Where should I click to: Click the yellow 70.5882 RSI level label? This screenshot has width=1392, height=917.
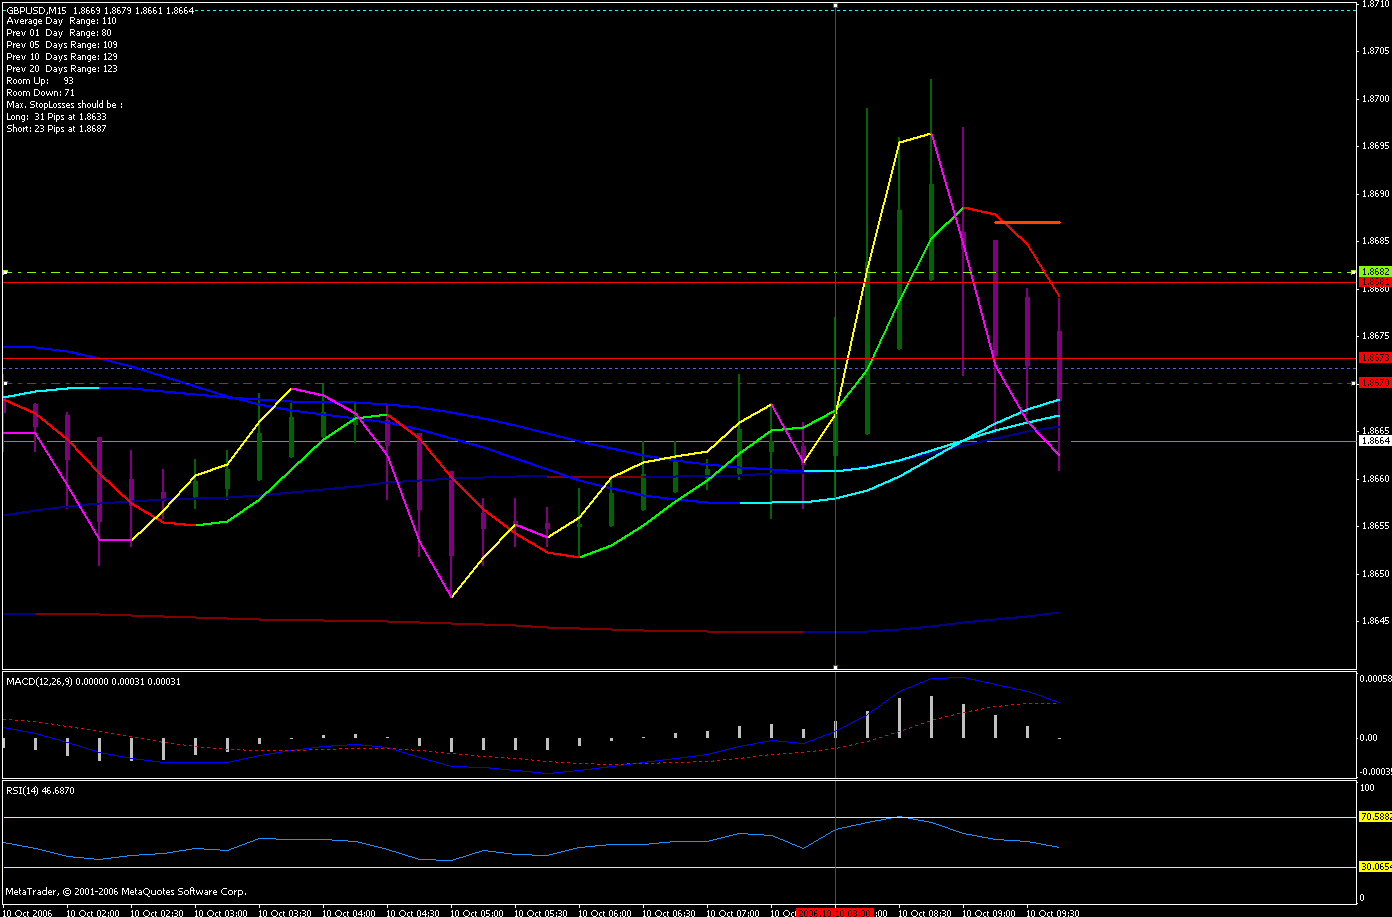(x=1376, y=817)
